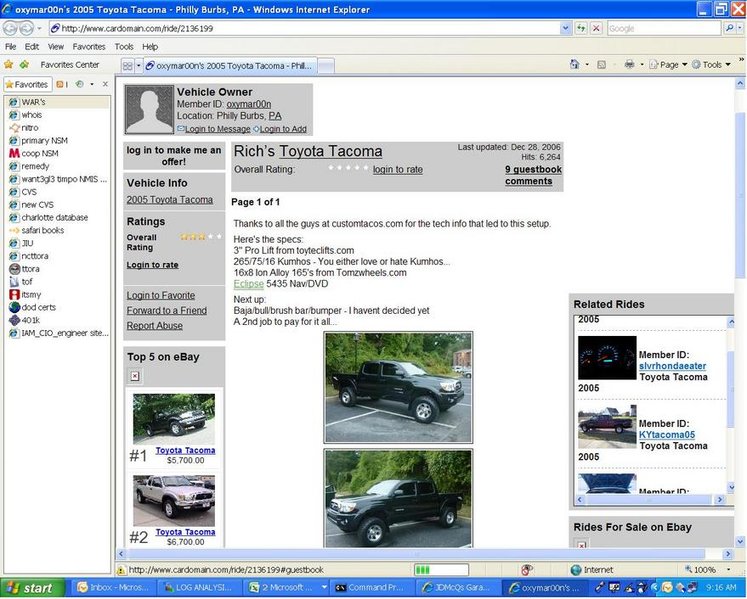
Task: Click the browser Forward arrow button
Action: coord(26,28)
